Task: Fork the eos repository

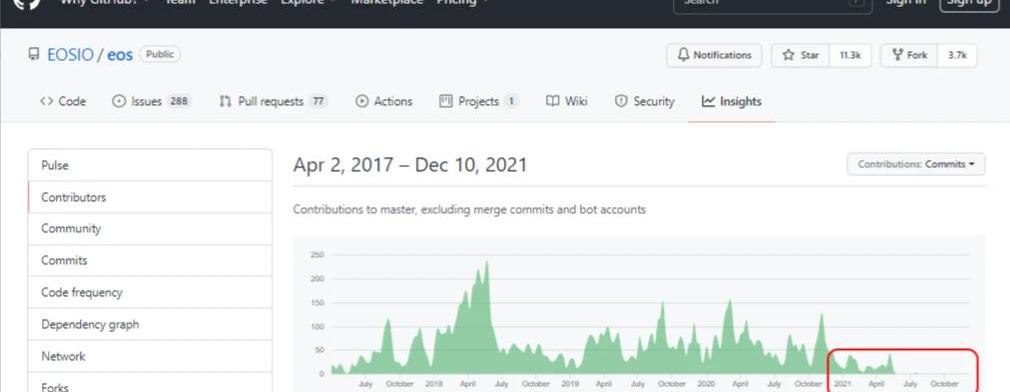Action: pos(910,55)
